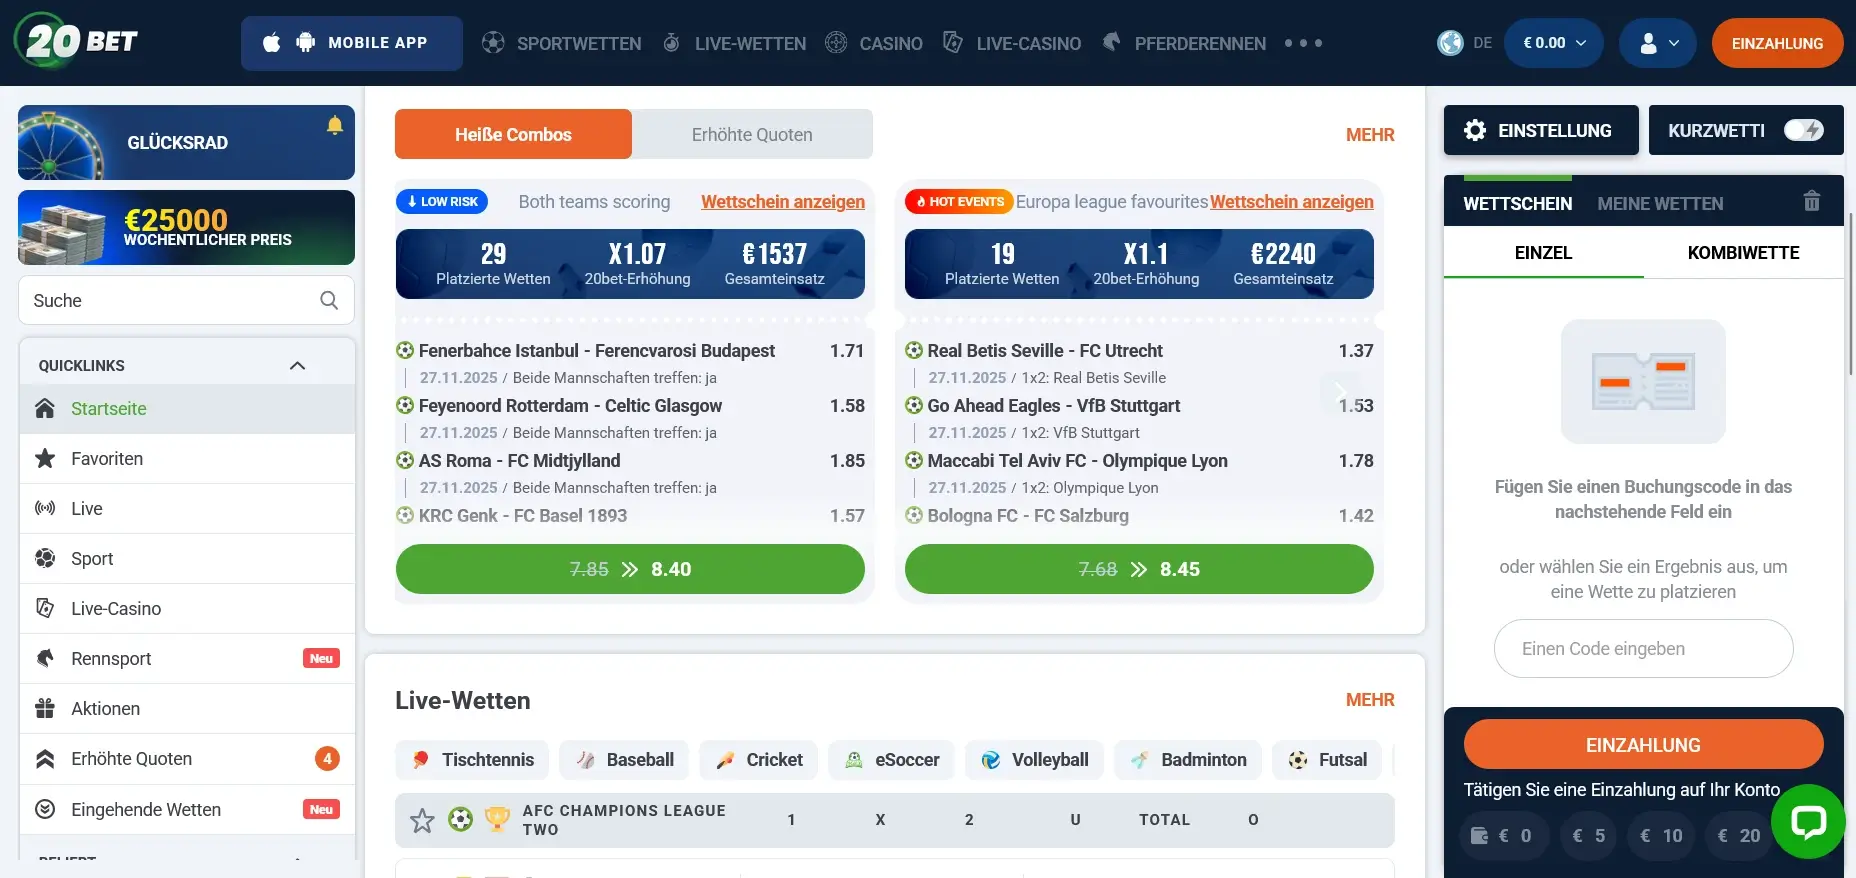Viewport: 1856px width, 878px height.
Task: Click the AFC Champions League trophy icon
Action: (497, 820)
